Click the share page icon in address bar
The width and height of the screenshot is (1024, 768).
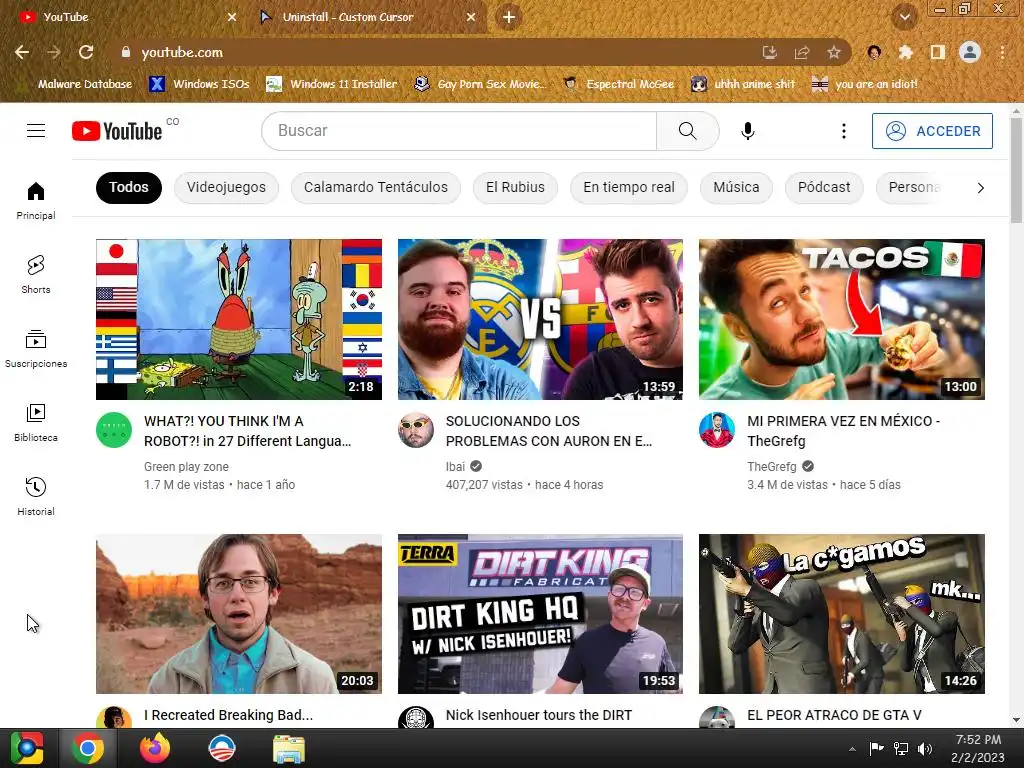coord(801,52)
